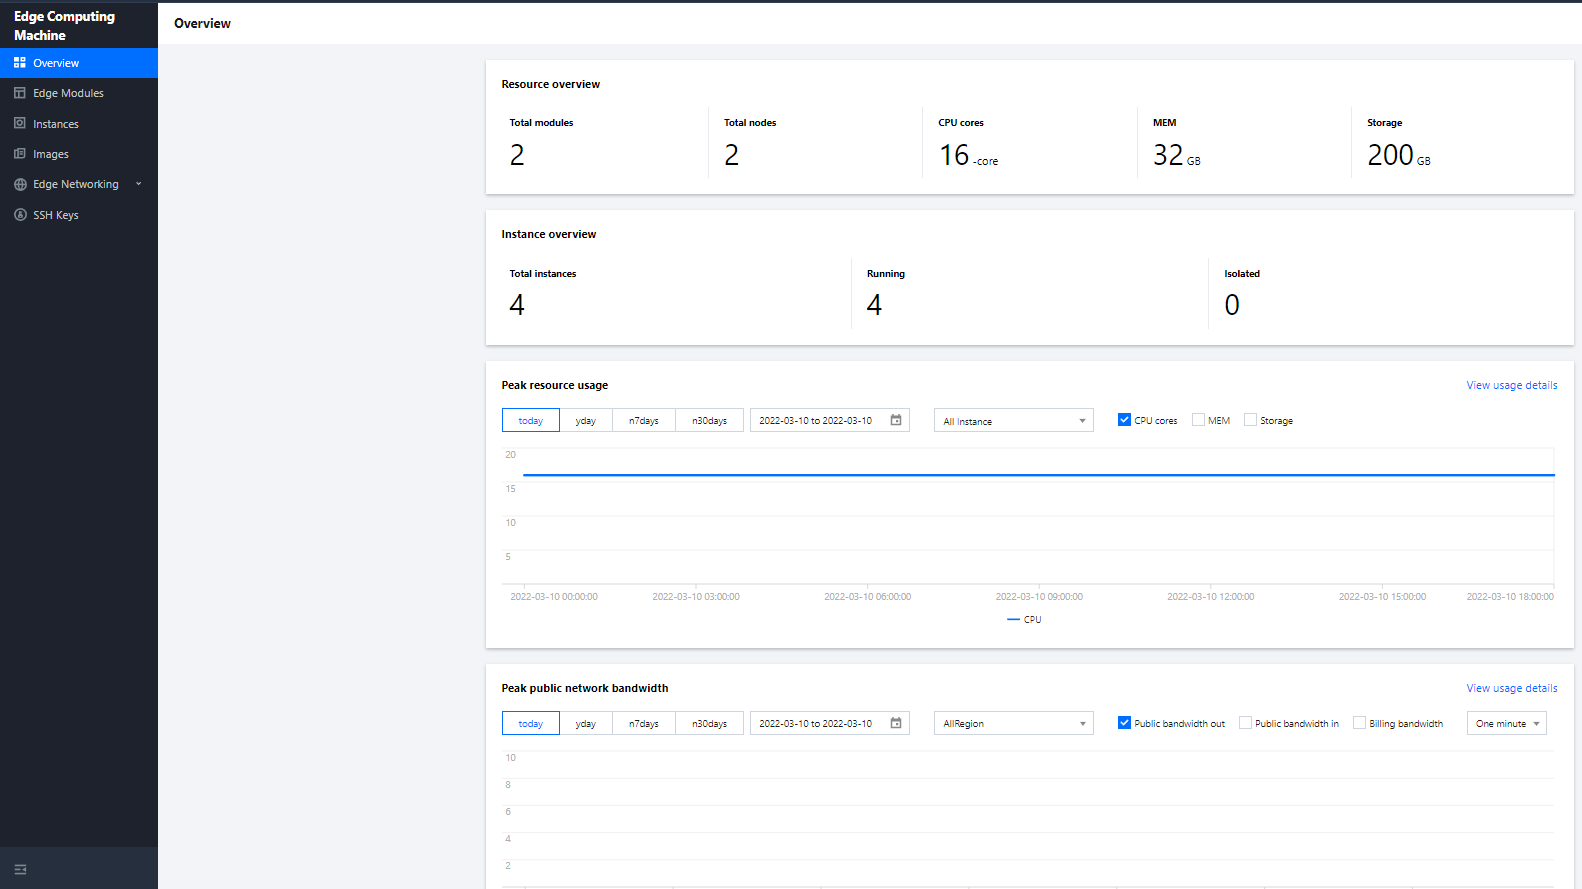1582x889 pixels.
Task: Enable the MEM checkbox
Action: 1198,421
